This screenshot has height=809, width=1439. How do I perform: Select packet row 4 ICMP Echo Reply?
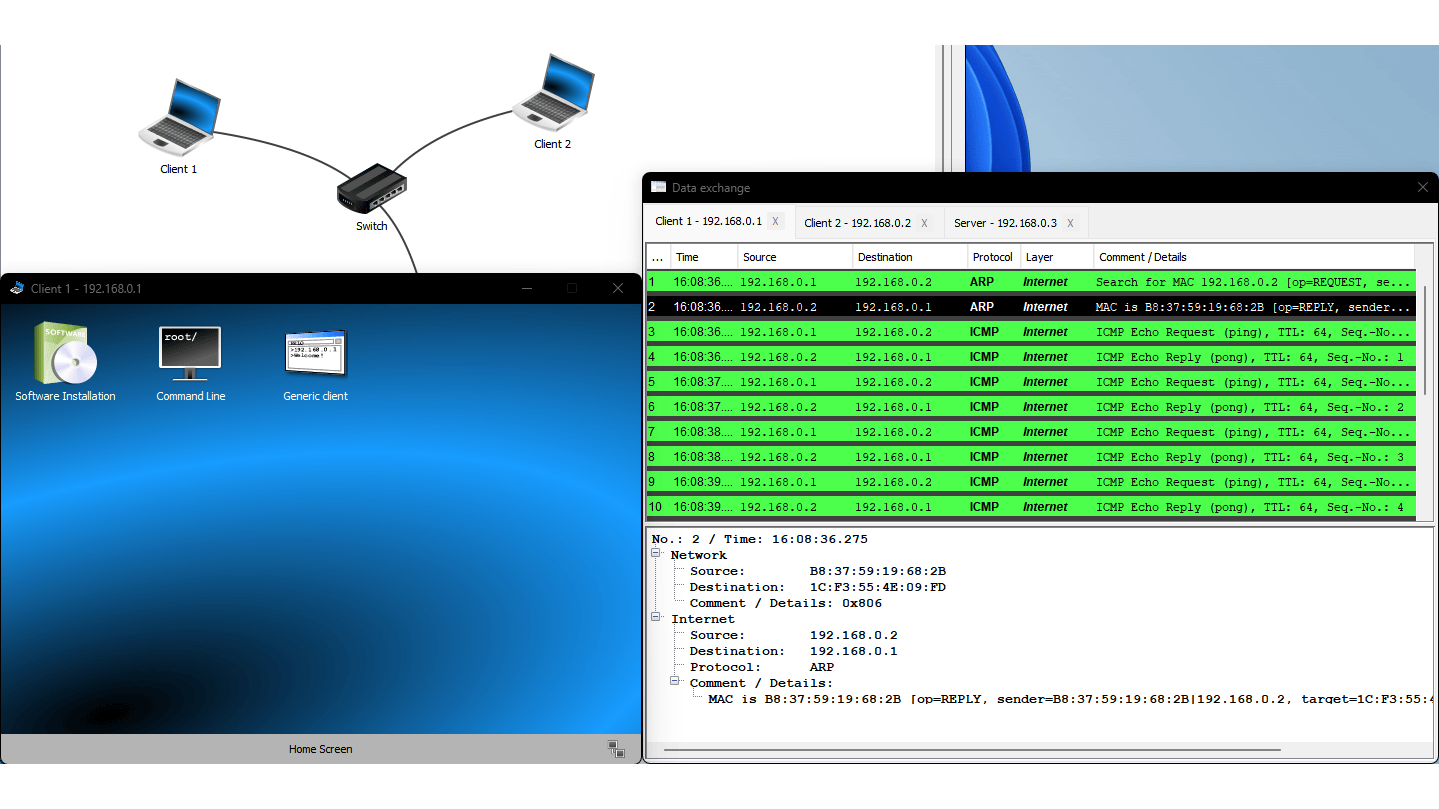point(1031,357)
